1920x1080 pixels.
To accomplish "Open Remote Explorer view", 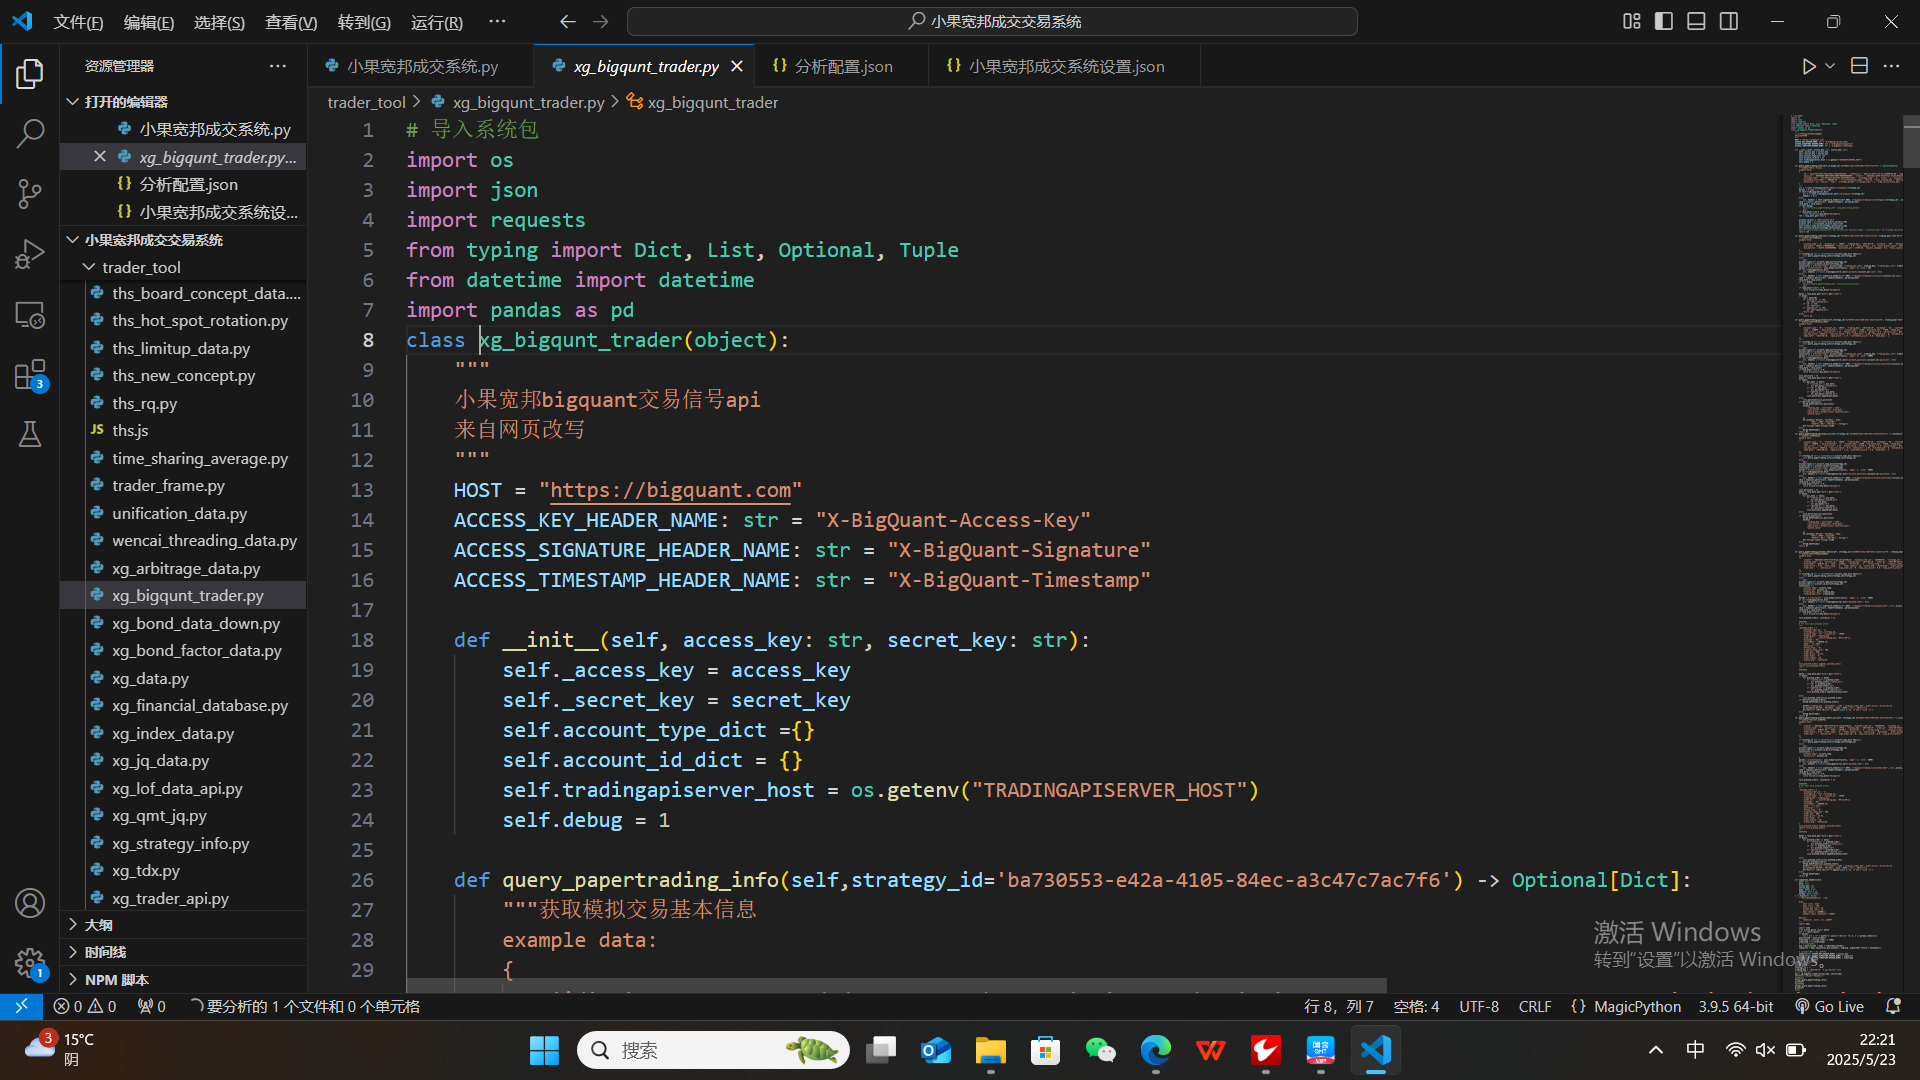I will [30, 315].
